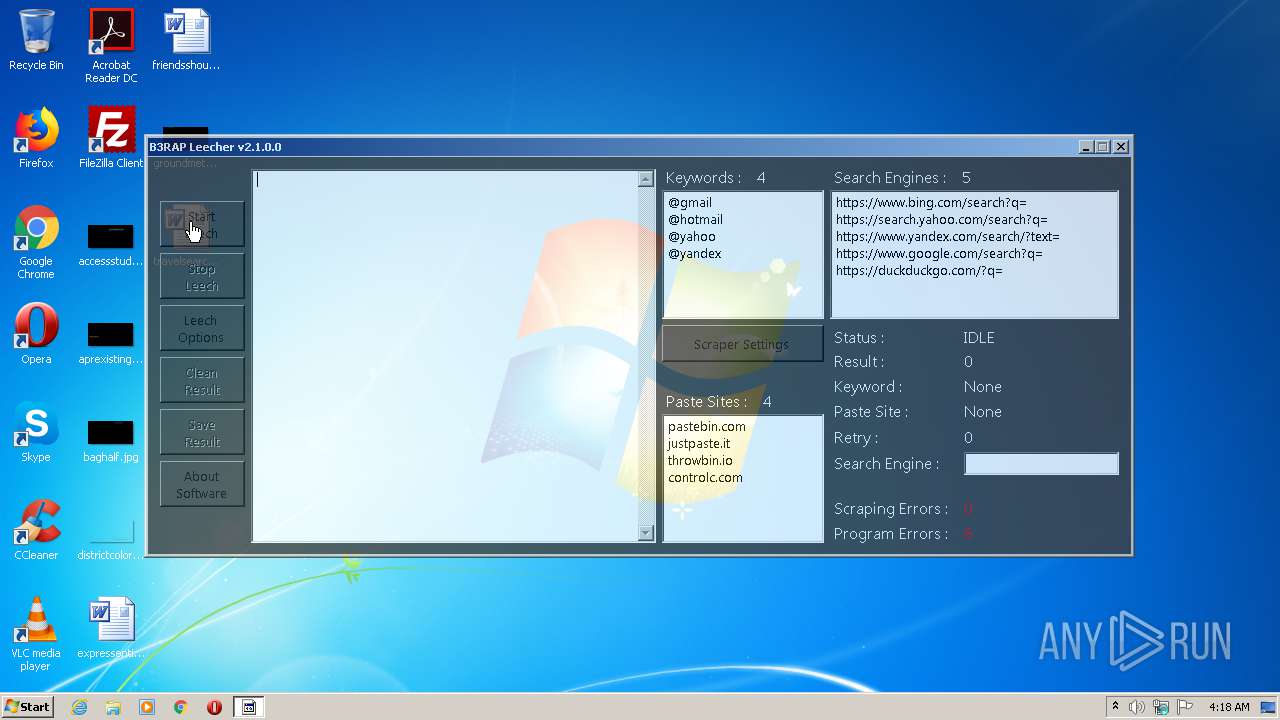Click the taskbar clock 4:18 AM
Image resolution: width=1280 pixels, height=720 pixels.
point(1229,707)
